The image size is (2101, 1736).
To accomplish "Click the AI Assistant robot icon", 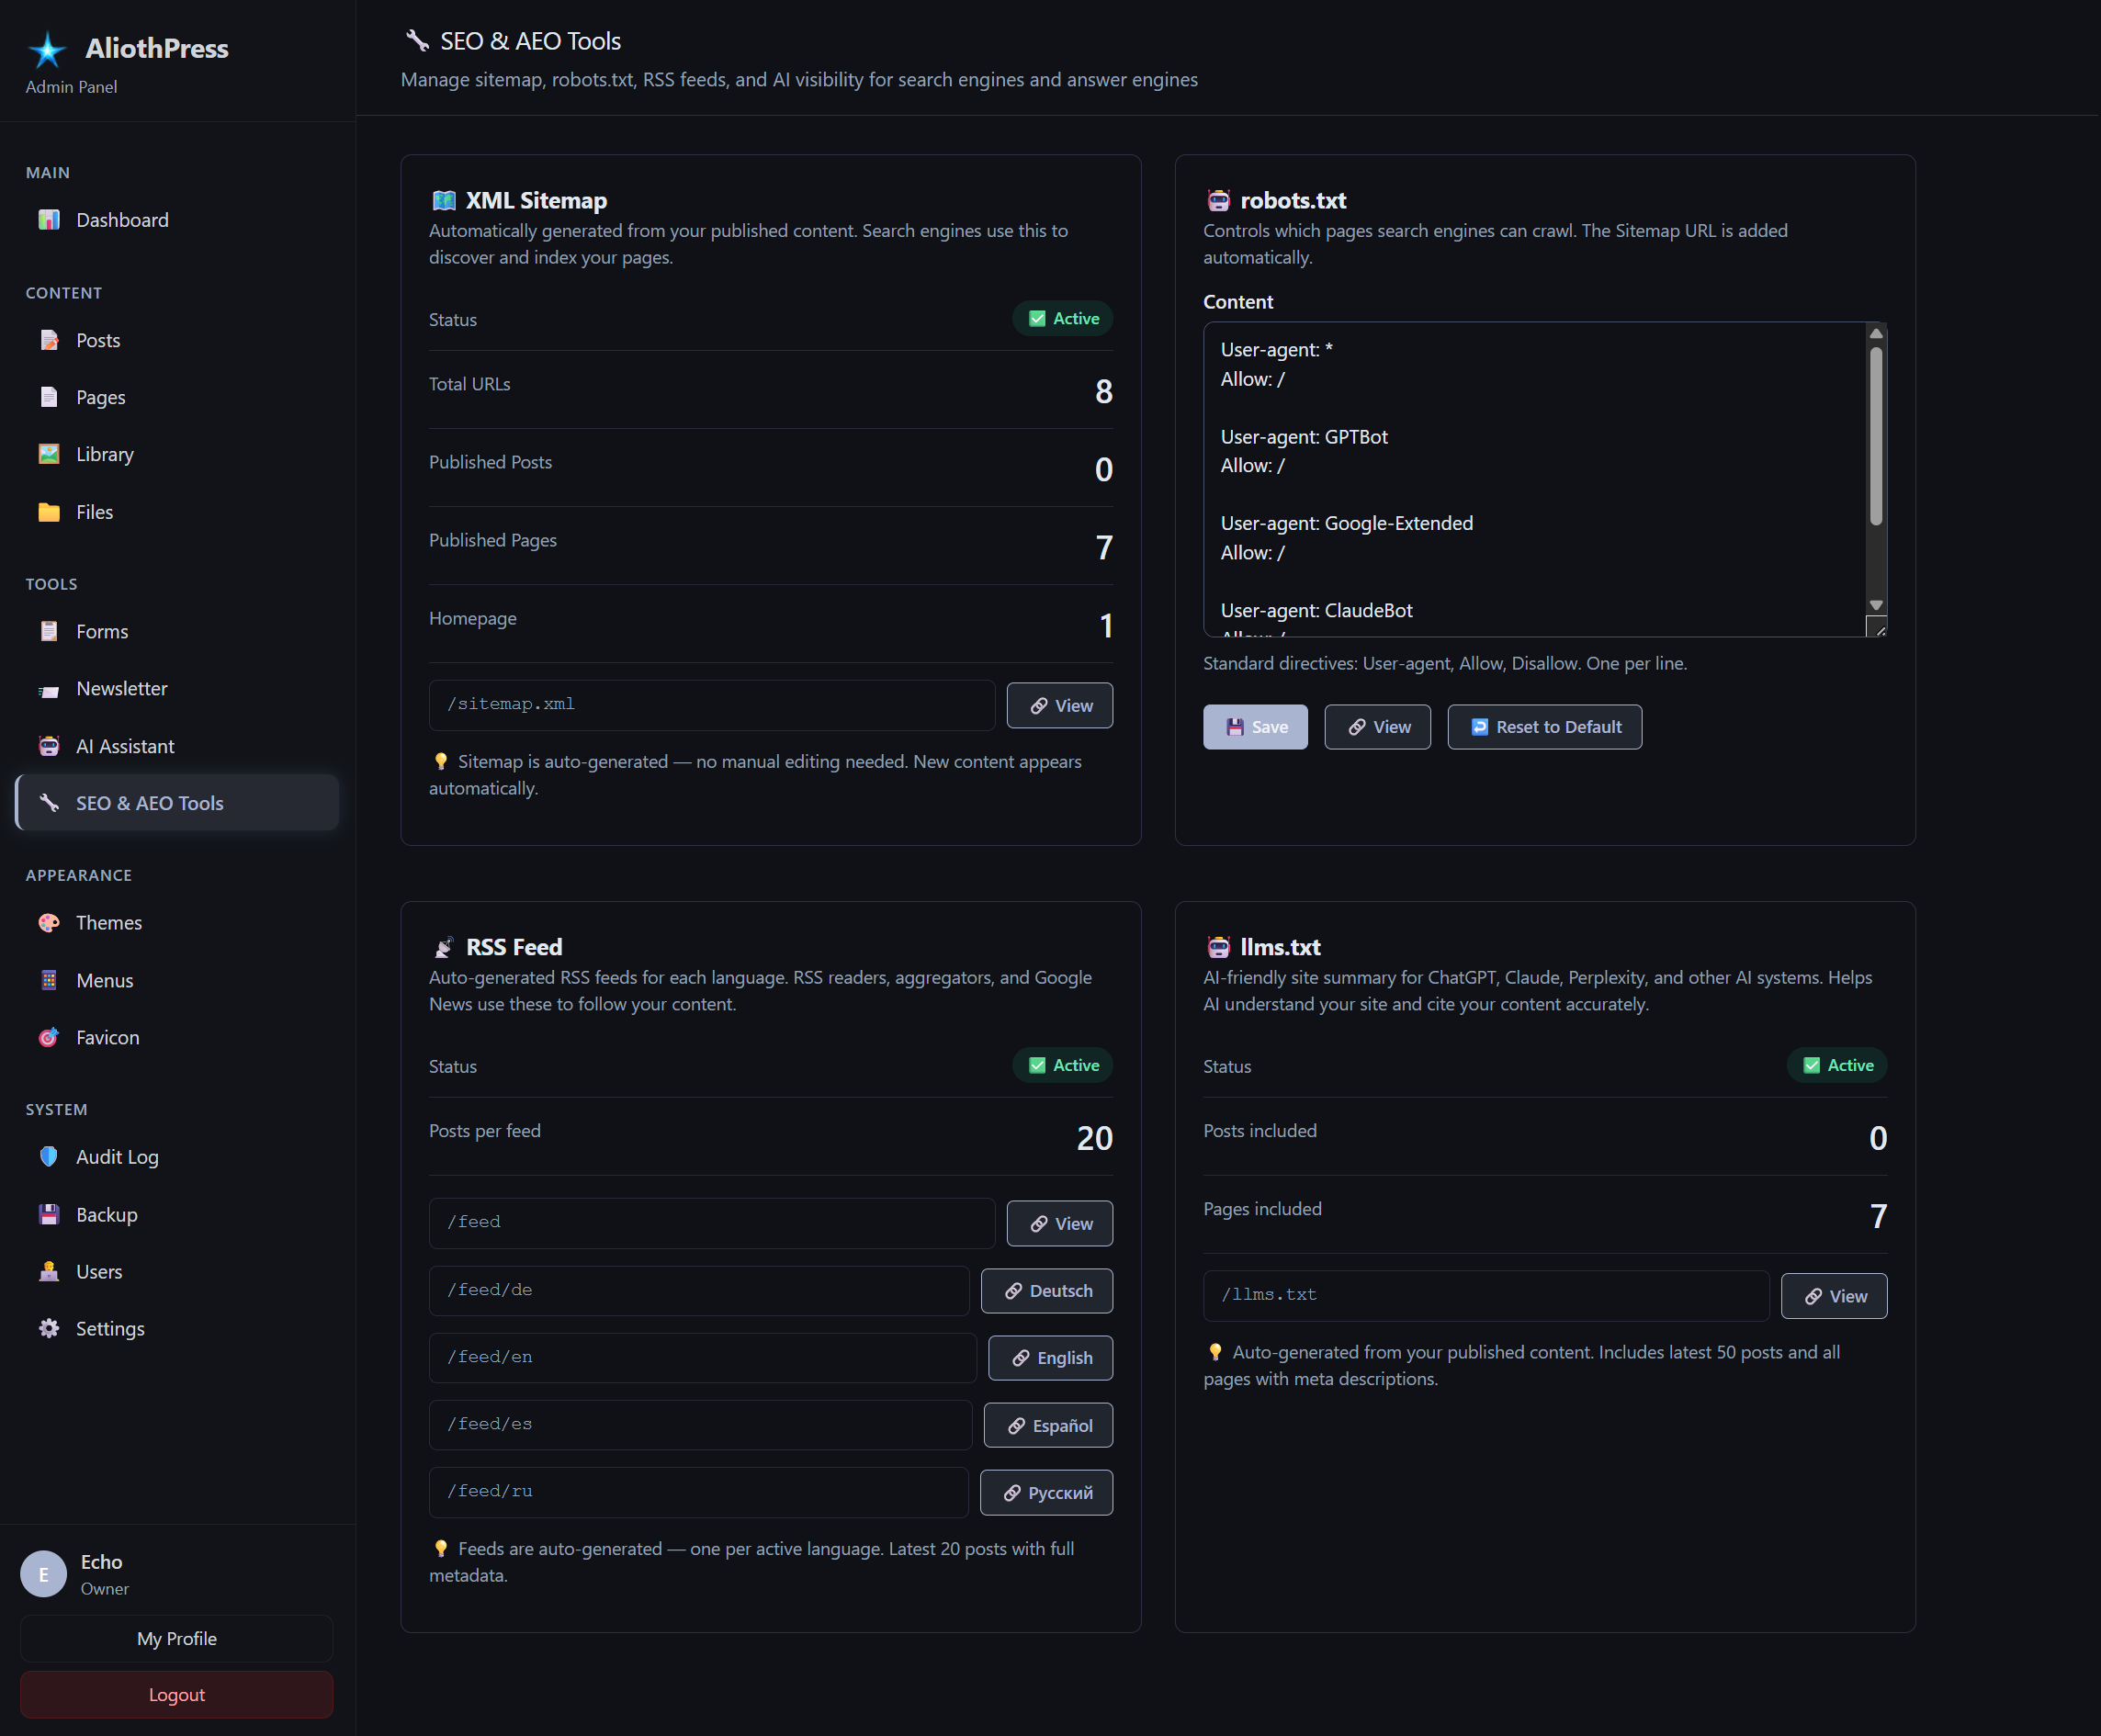I will pyautogui.click(x=48, y=746).
